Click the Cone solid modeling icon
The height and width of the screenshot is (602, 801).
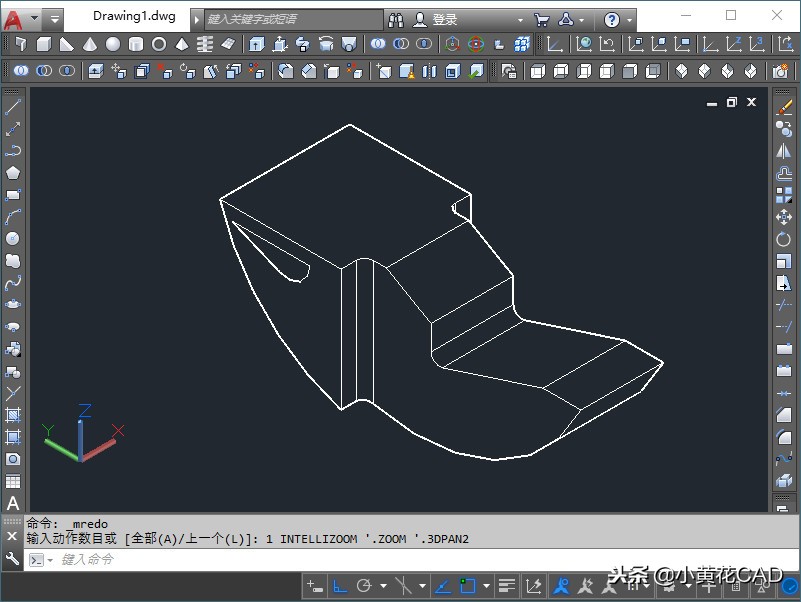(90, 45)
